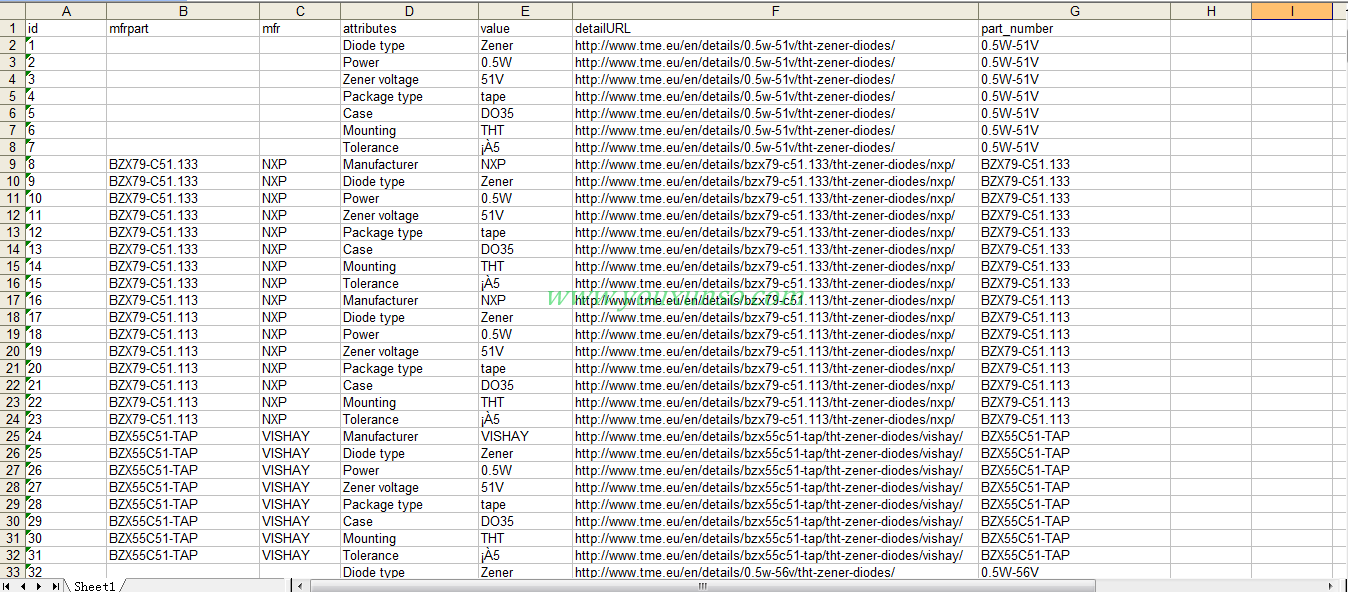Select column E header
The width and height of the screenshot is (1348, 592).
coord(525,11)
